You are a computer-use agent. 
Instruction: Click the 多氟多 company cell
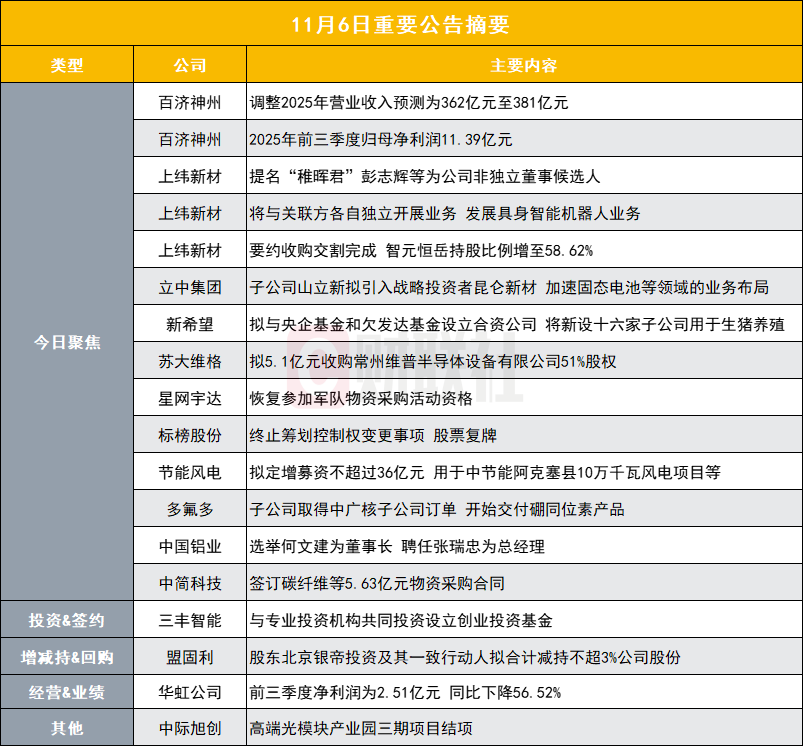click(190, 509)
